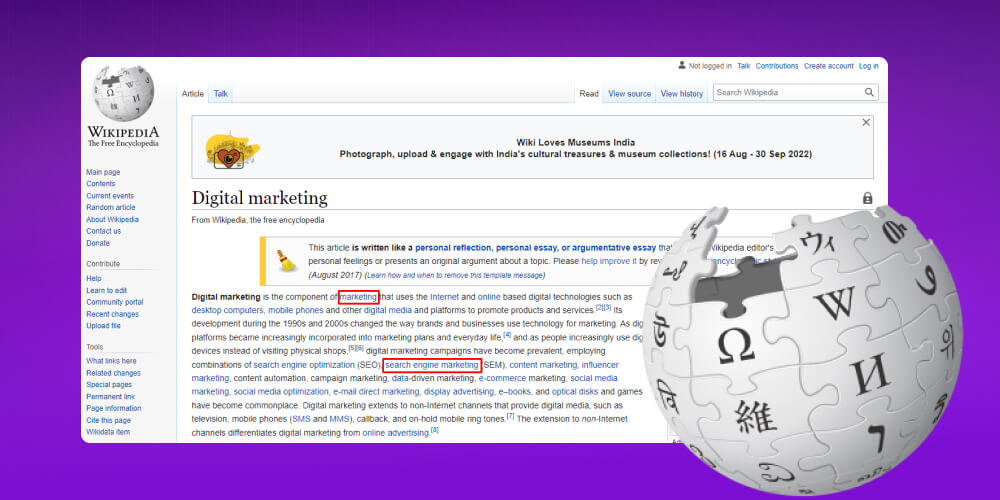This screenshot has width=1000, height=500.
Task: Open the Help link under Contribute
Action: click(x=94, y=279)
